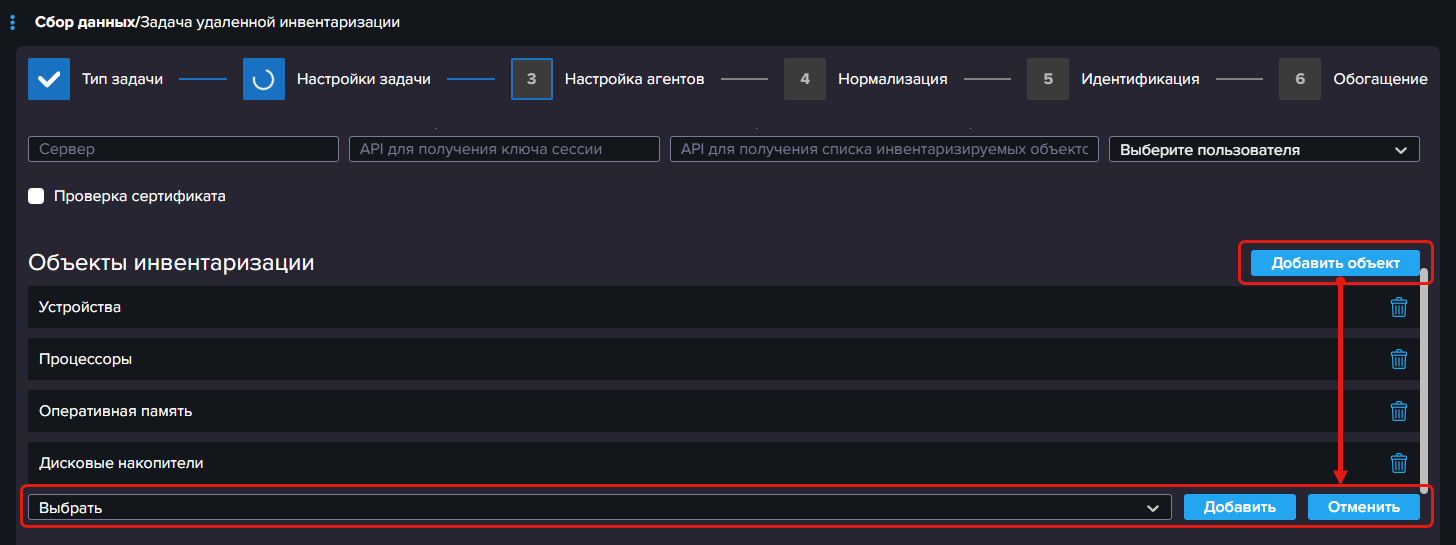Image resolution: width=1456 pixels, height=545 pixels.
Task: Enable the Проверка сертификата checkbox
Action: 37,196
